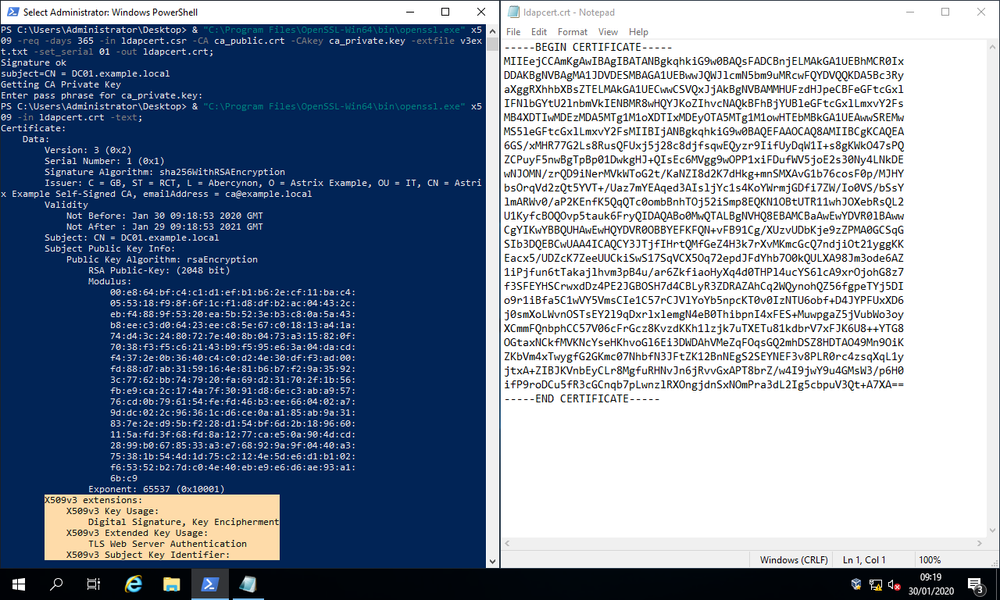Viewport: 1000px width, 600px height.
Task: Open the Start menu
Action: [x=18, y=585]
